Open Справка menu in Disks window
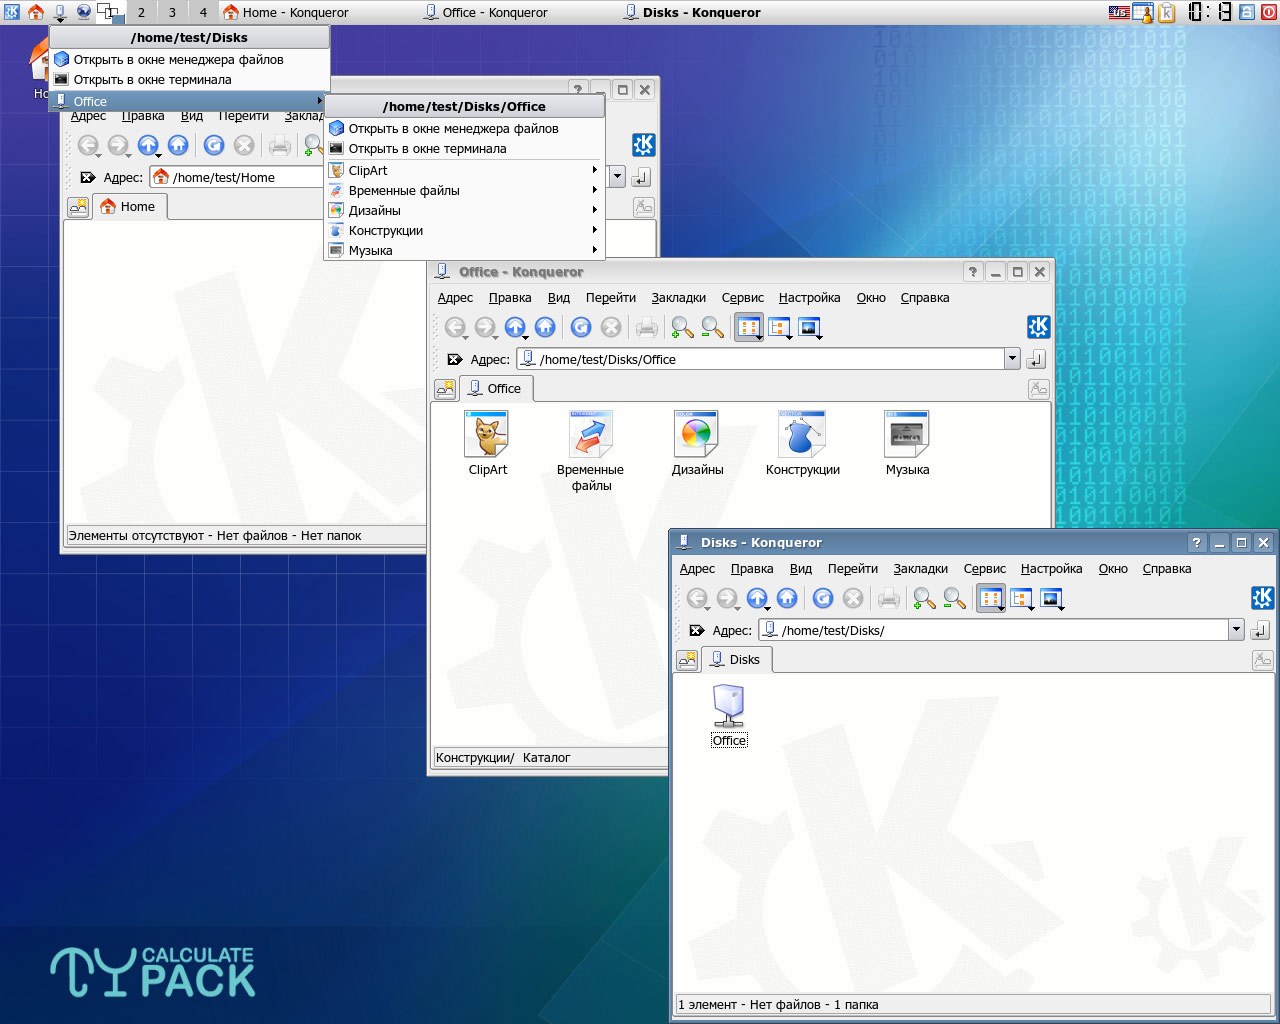 [x=1166, y=568]
